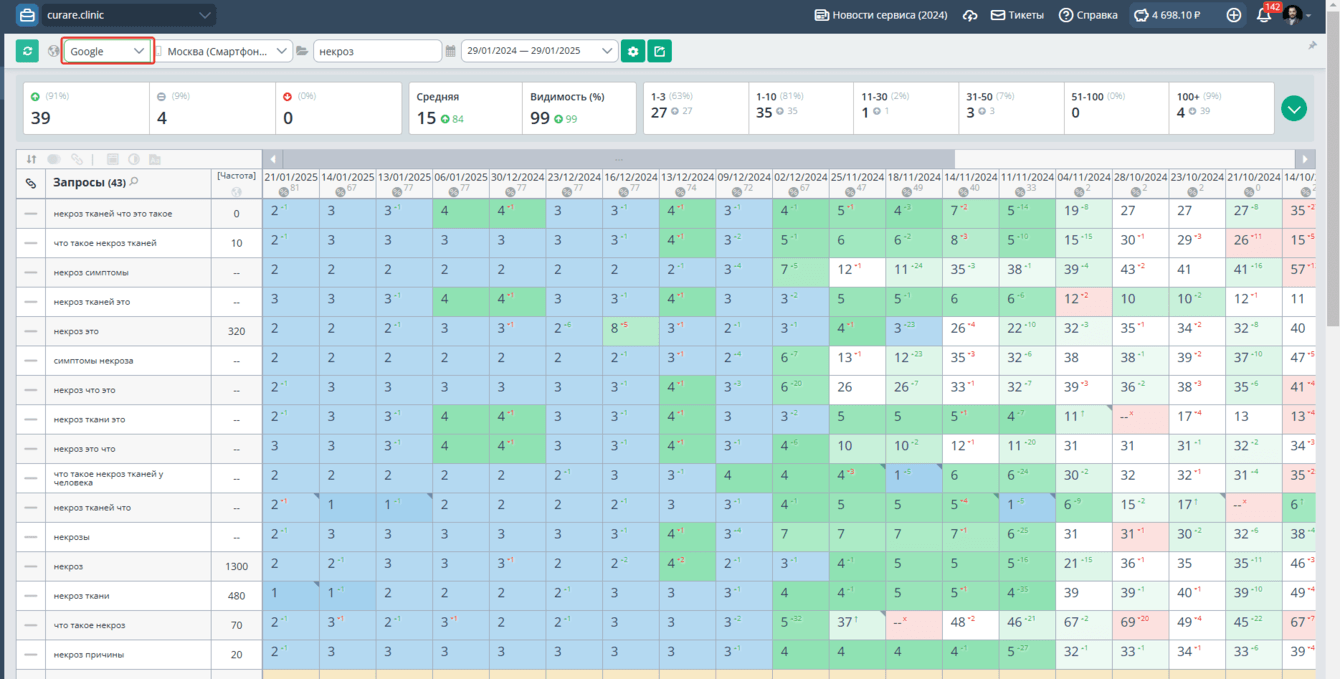
Task: Select the unchanged positions 4 summary card
Action: point(213,108)
